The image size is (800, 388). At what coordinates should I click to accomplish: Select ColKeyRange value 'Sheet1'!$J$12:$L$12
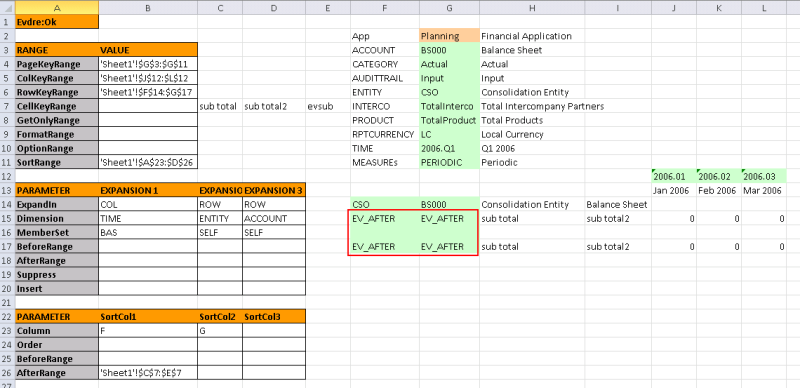148,78
